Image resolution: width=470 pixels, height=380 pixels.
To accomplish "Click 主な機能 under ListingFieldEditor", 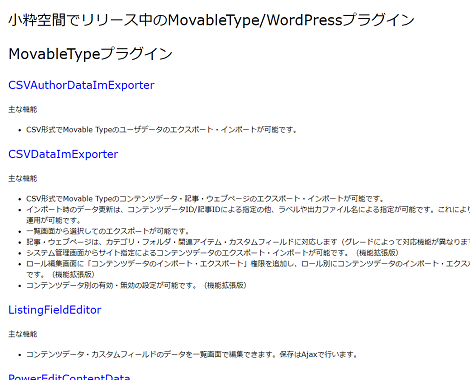I will 23,334.
